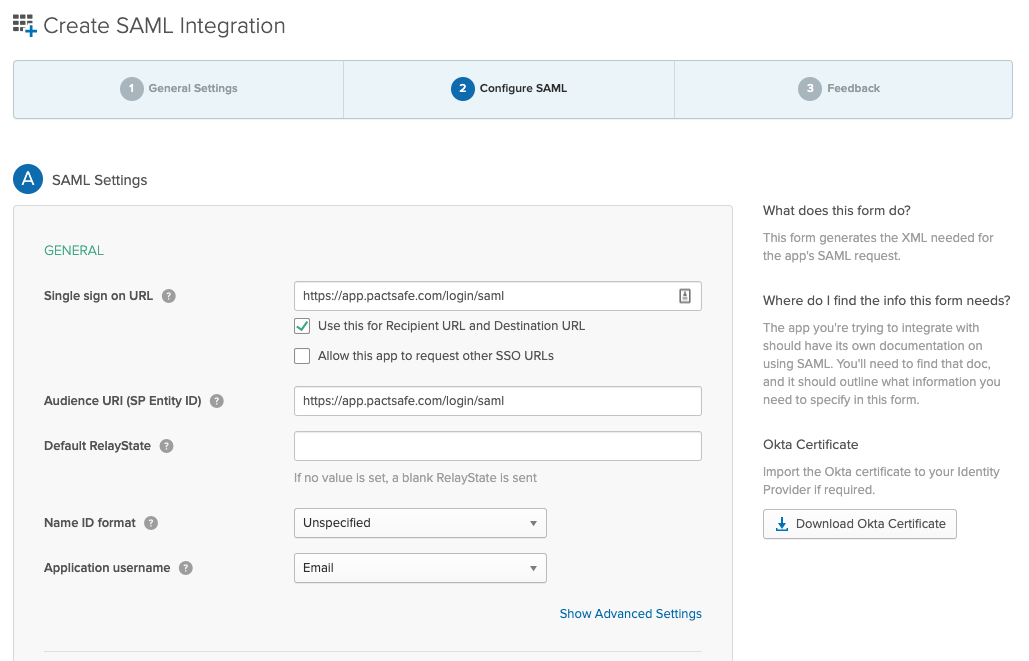Uncheck Use this for Recipient URL and Destination URL
1029x661 pixels.
tap(302, 326)
